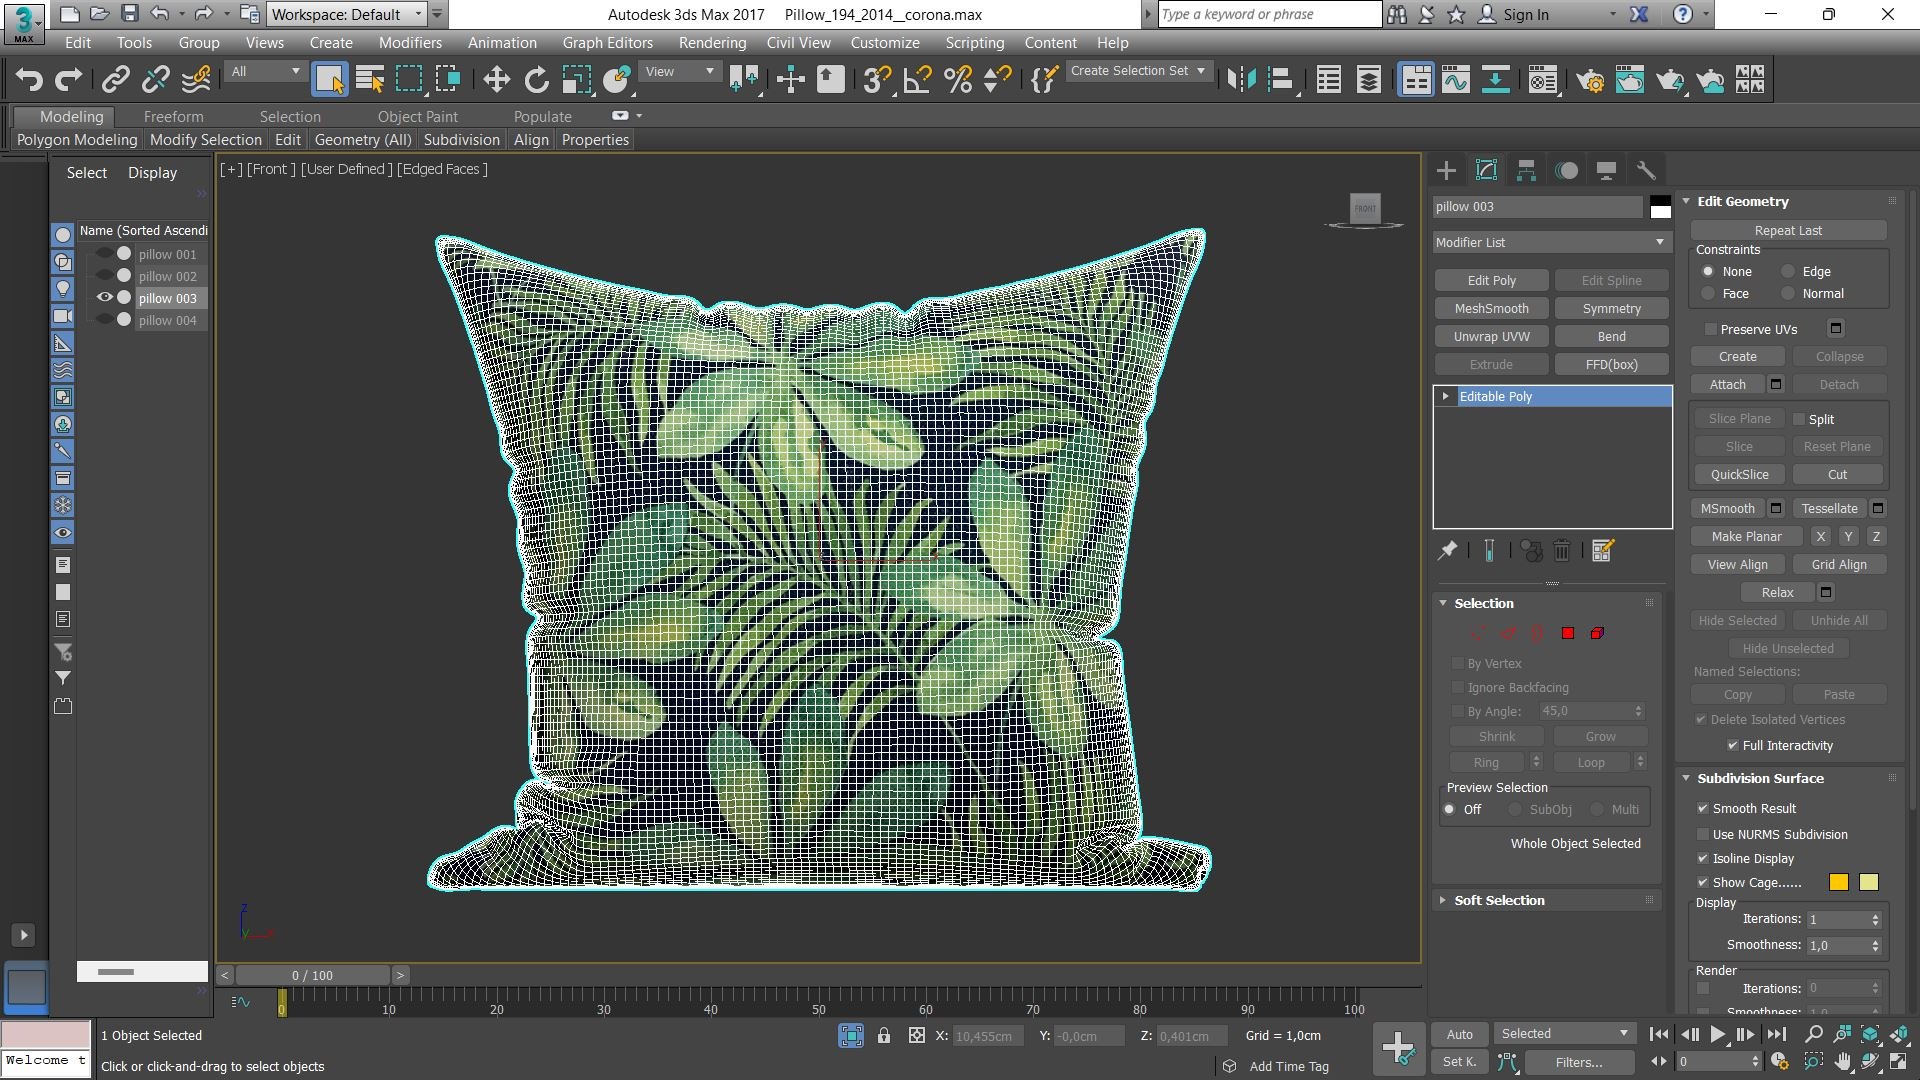Viewport: 1920px width, 1080px height.
Task: Click the MeshSmooth modifier button
Action: [x=1491, y=308]
